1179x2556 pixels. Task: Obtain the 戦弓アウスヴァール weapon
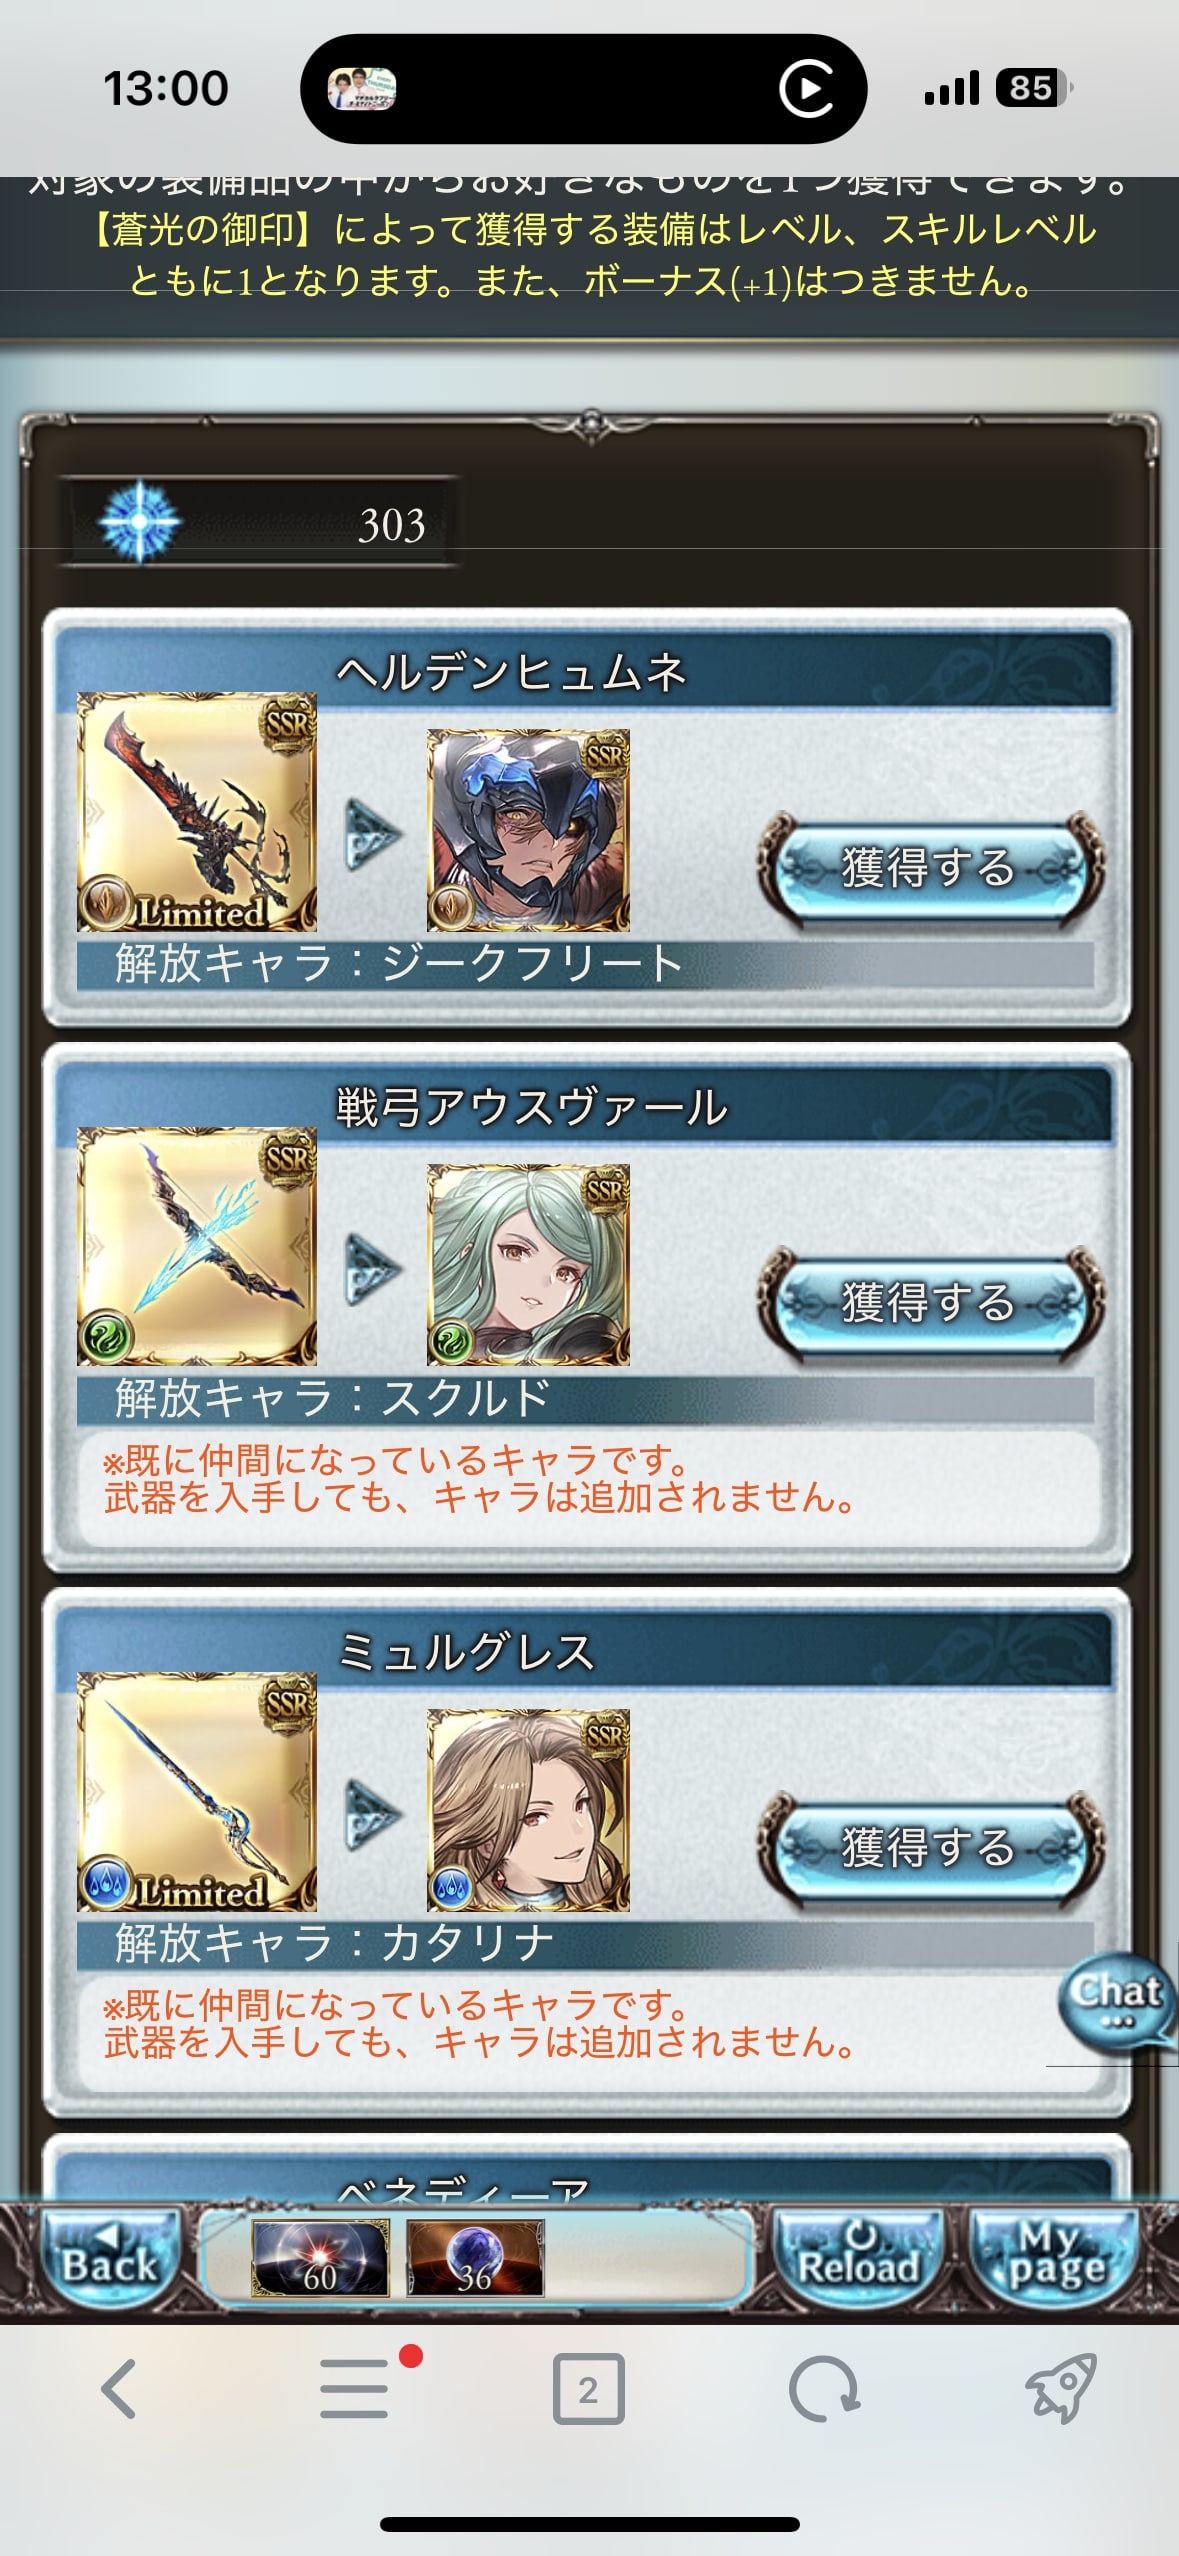pos(931,1303)
